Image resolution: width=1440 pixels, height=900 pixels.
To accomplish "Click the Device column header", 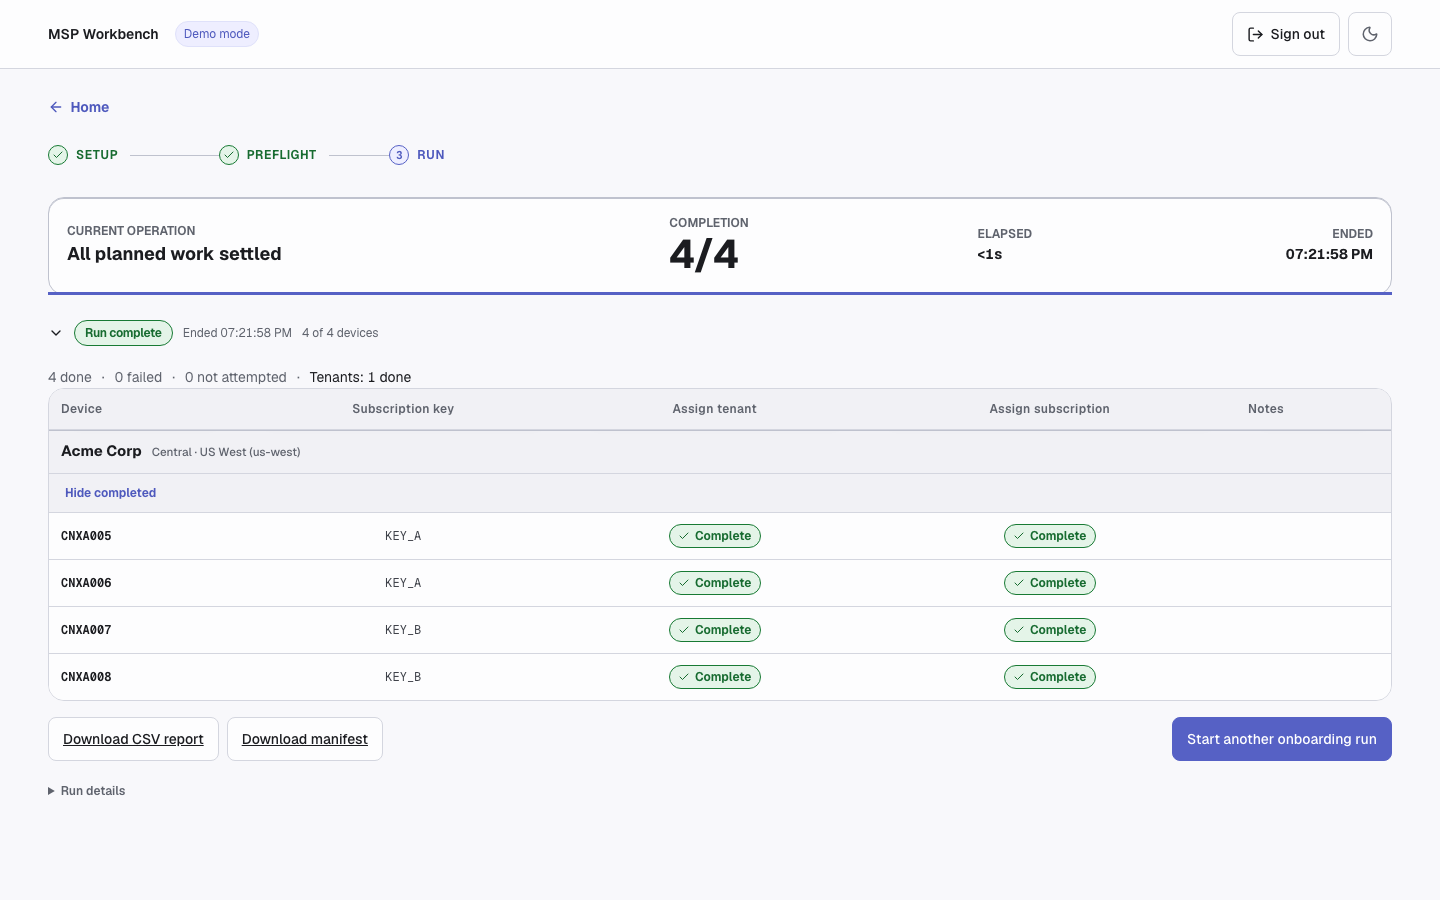I will (81, 409).
